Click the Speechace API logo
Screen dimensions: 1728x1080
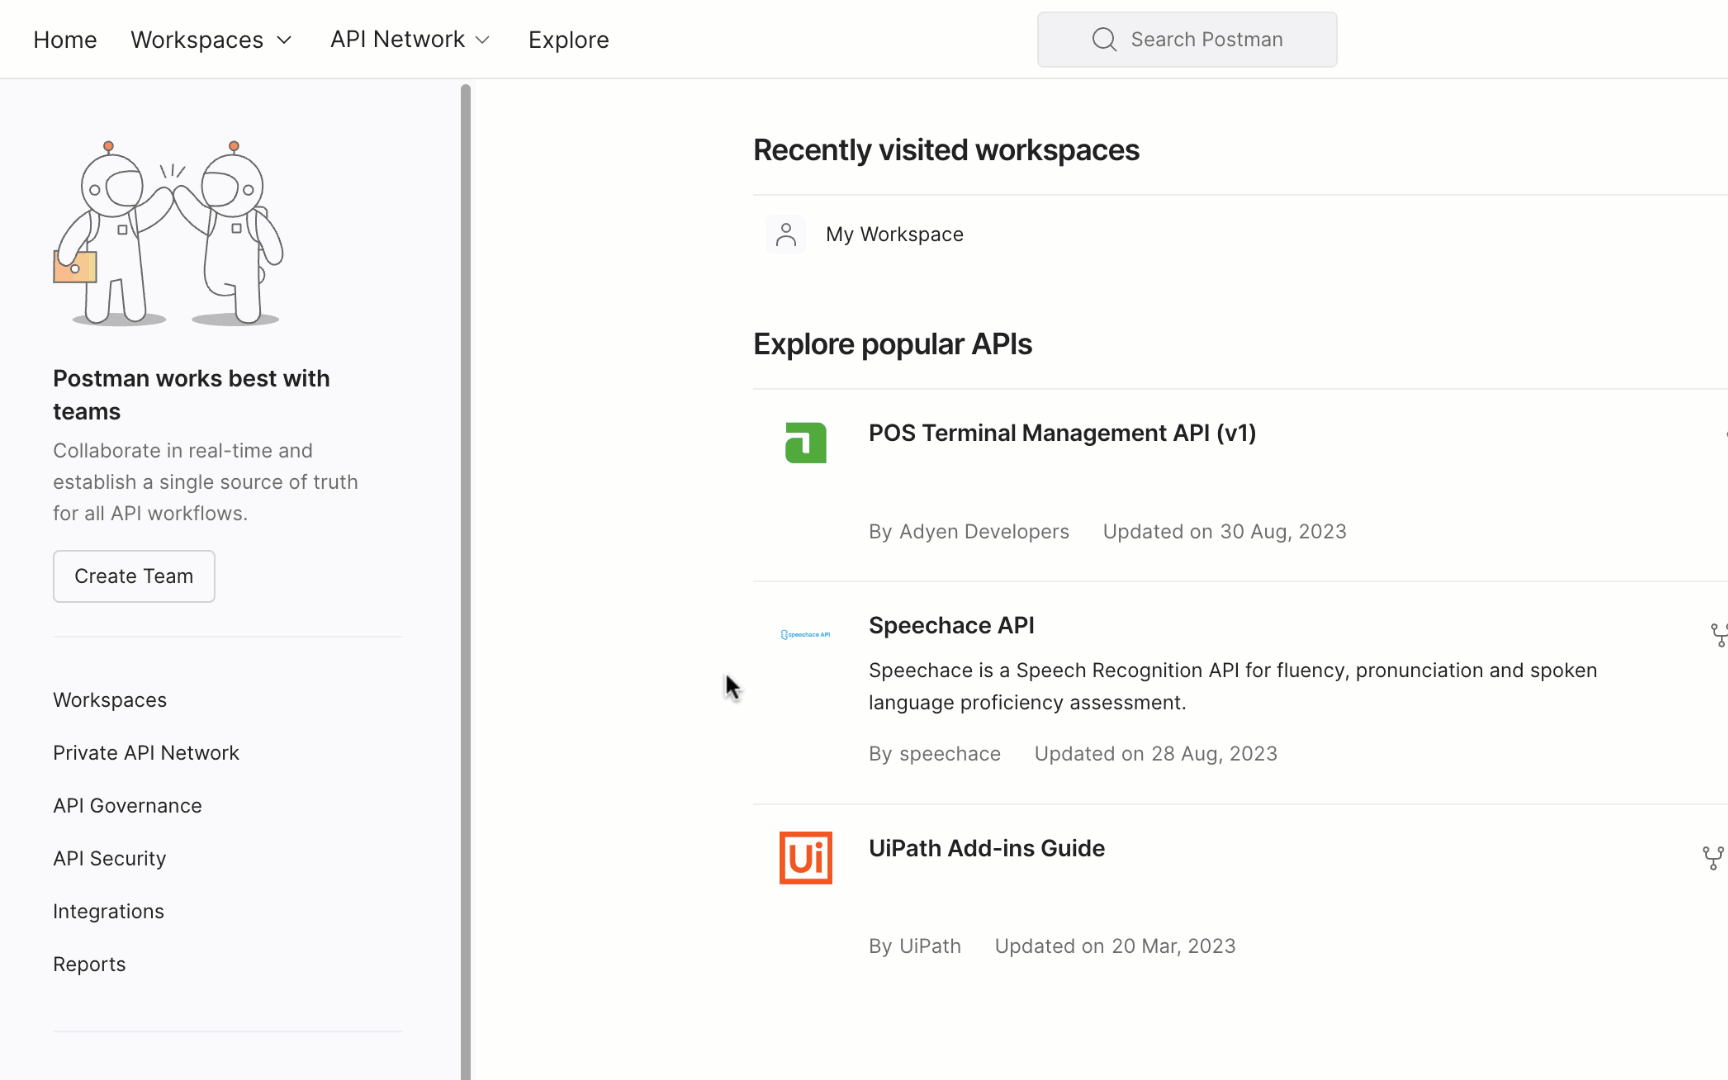tap(805, 635)
